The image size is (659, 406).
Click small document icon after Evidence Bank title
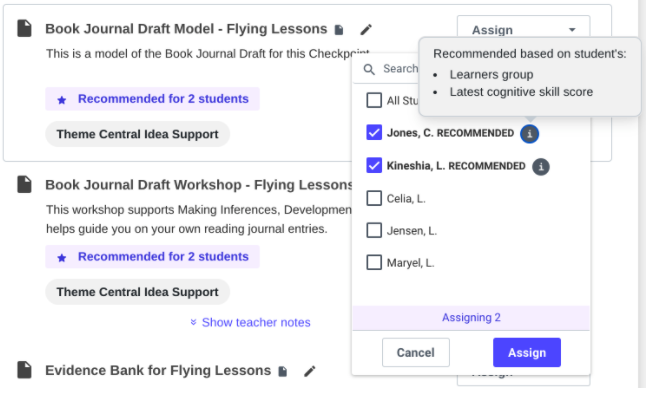tap(283, 371)
